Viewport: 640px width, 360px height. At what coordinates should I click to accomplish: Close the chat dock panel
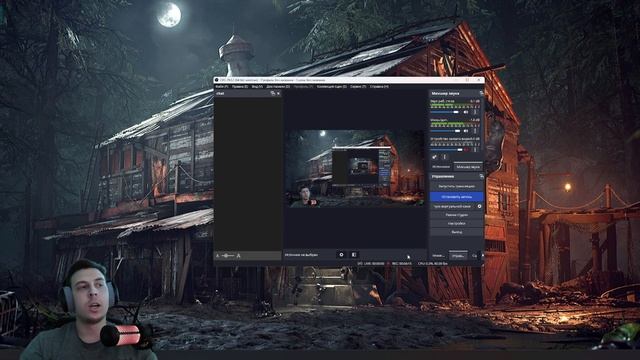click(x=278, y=93)
